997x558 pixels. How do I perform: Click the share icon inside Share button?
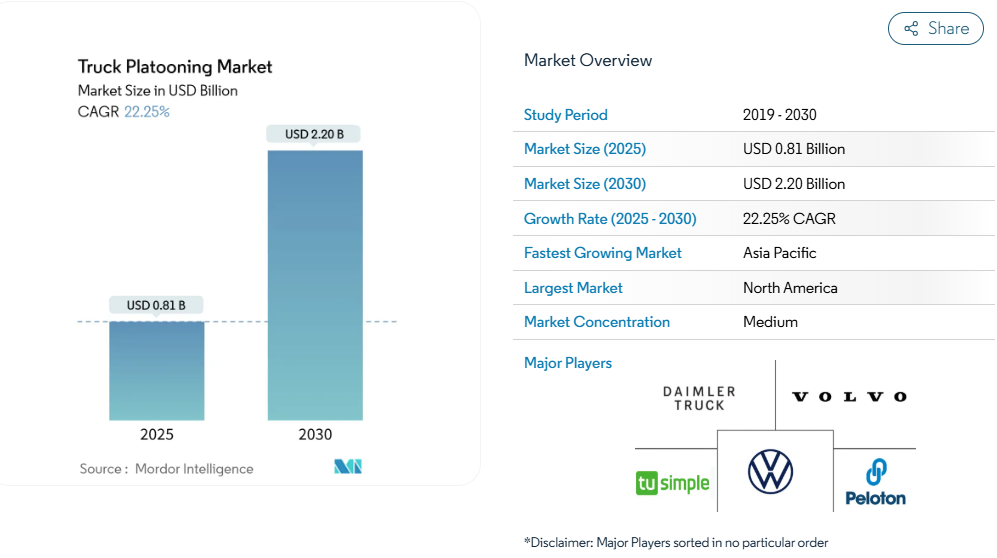pyautogui.click(x=911, y=29)
